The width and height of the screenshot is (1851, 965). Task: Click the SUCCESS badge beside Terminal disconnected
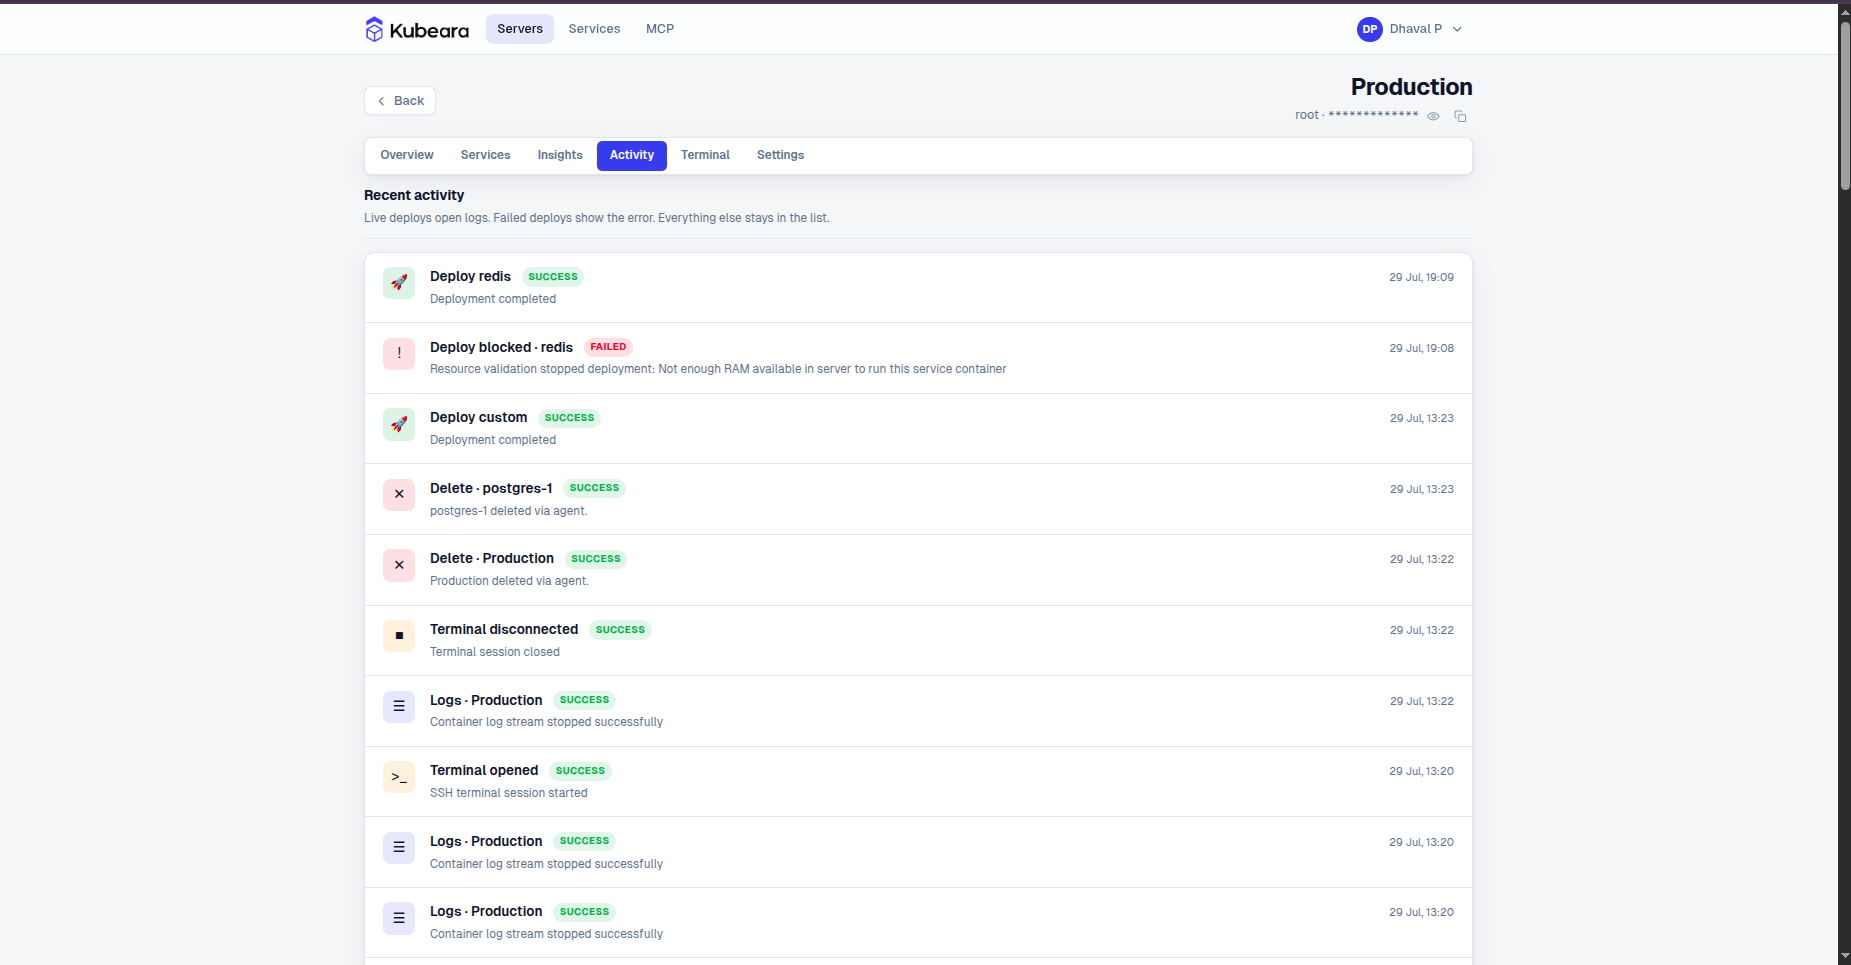tap(620, 630)
